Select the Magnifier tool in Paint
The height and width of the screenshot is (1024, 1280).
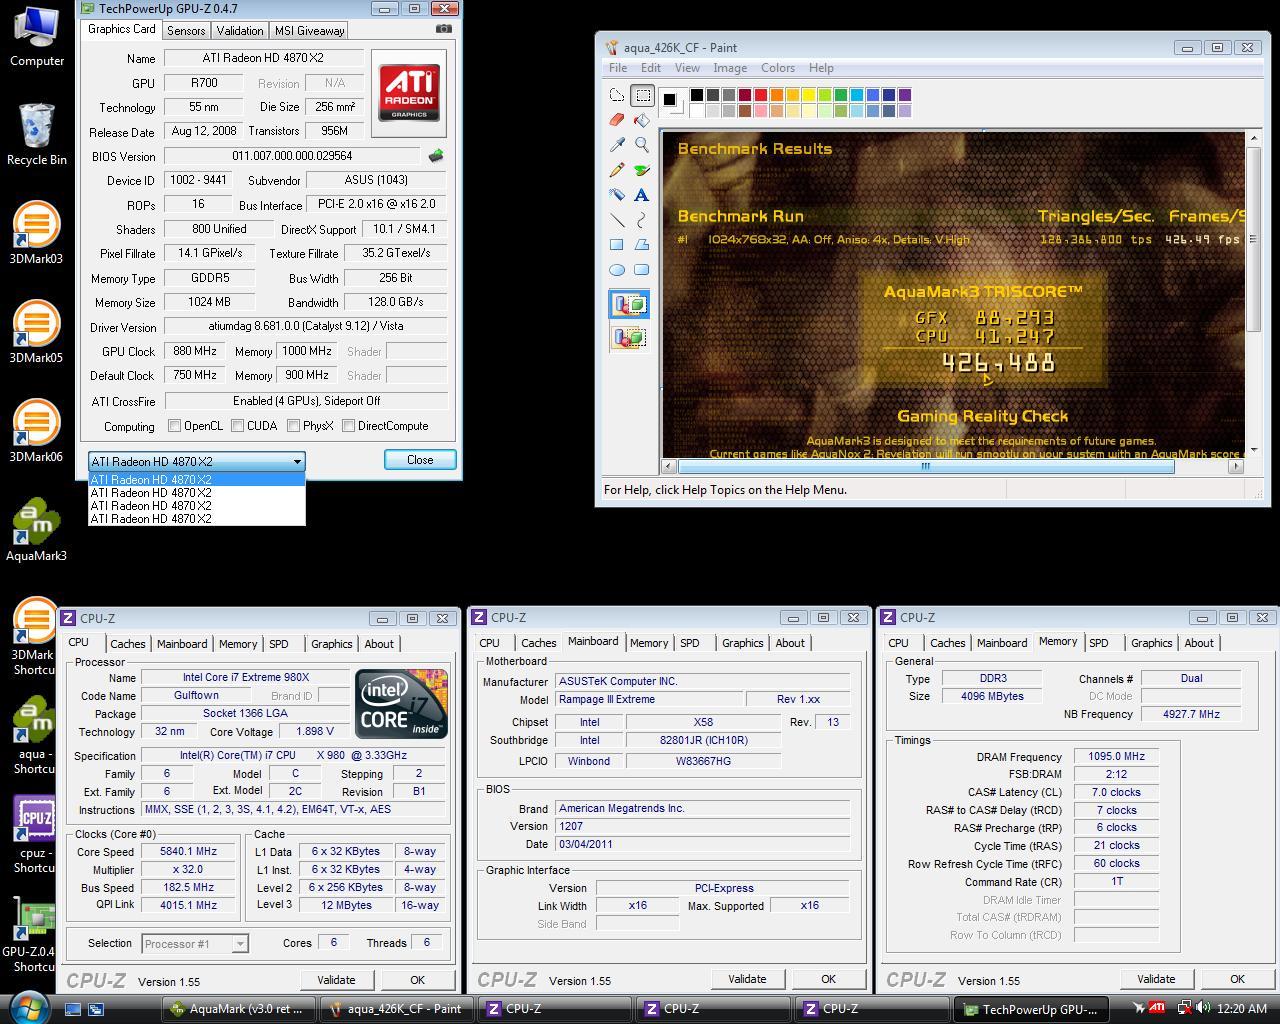pos(642,145)
